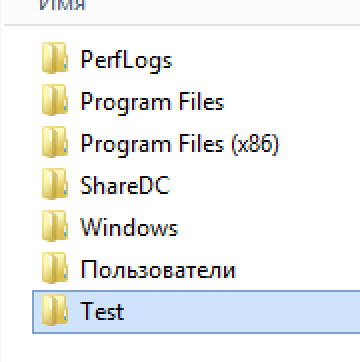Sort by the Имя column header
The height and width of the screenshot is (362, 360).
coord(63,5)
